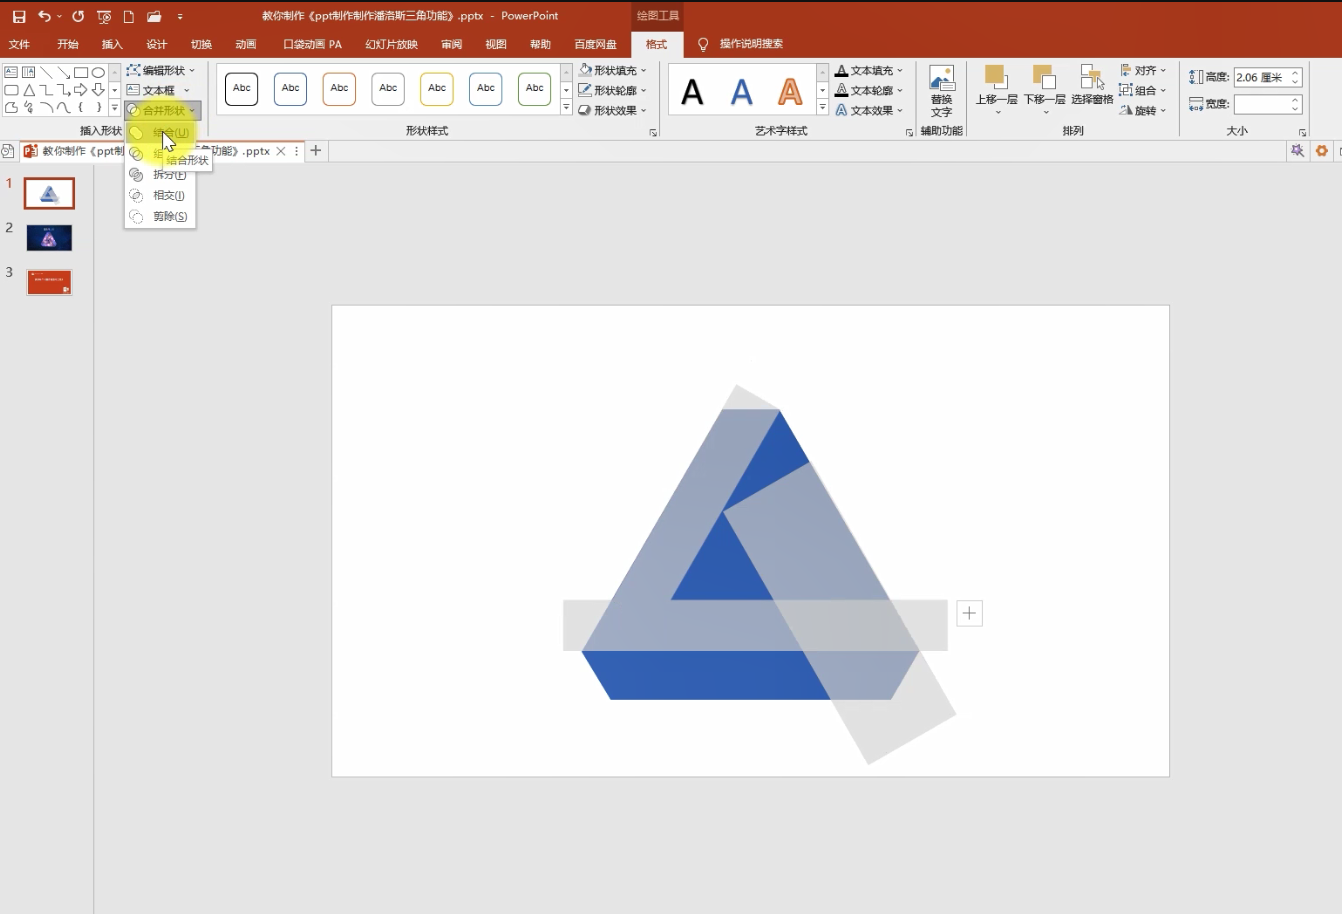This screenshot has height=914, width=1342.
Task: Click the purple sparkle icon beside the gear
Action: (x=1297, y=151)
